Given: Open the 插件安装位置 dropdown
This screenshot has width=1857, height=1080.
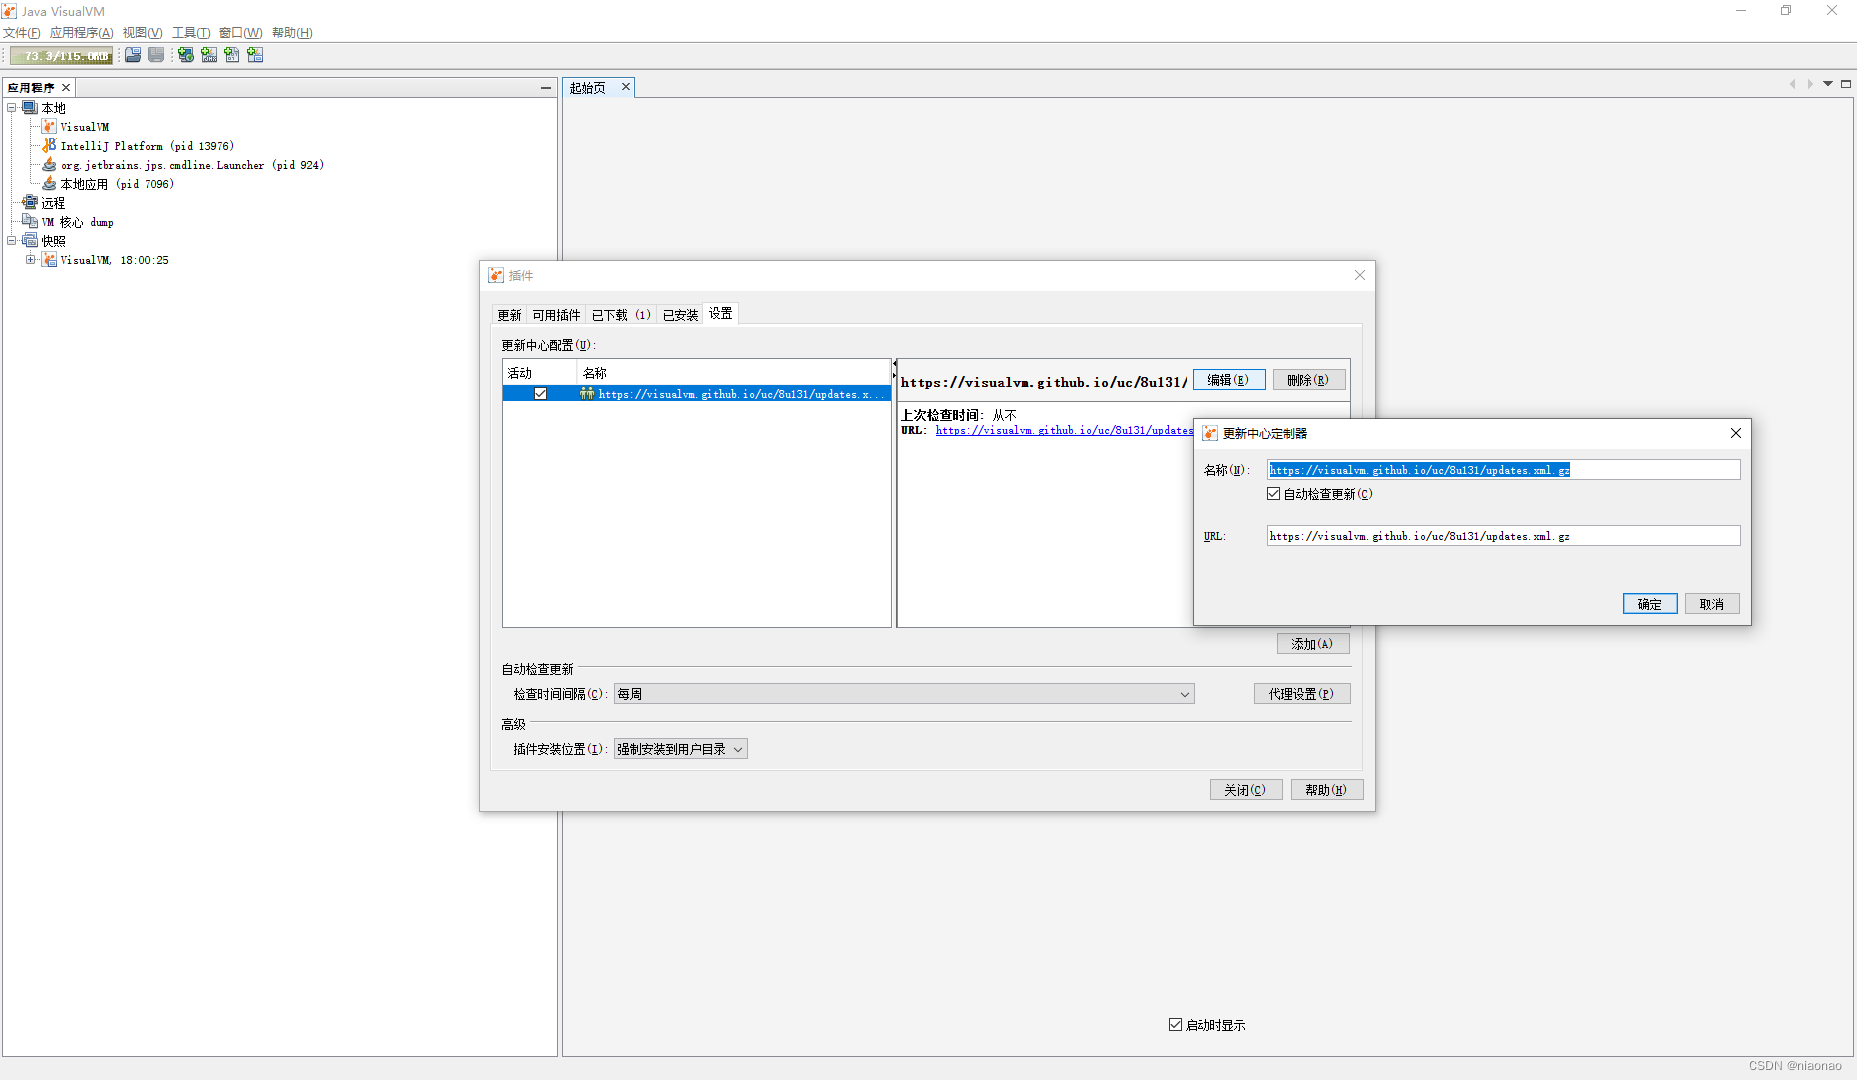Looking at the screenshot, I should [x=680, y=749].
